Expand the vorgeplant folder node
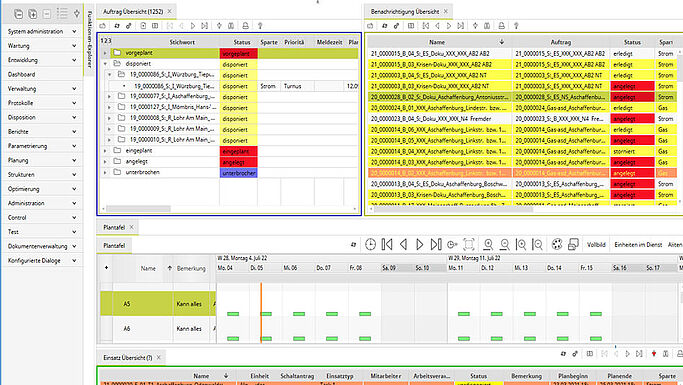The image size is (683, 385). pyautogui.click(x=105, y=53)
